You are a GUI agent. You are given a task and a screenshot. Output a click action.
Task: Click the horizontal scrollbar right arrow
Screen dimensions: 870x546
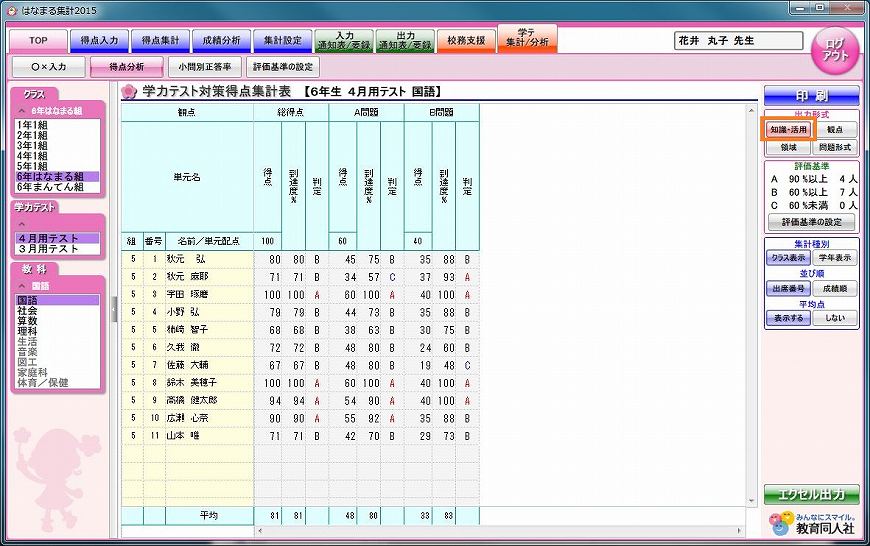(x=740, y=531)
